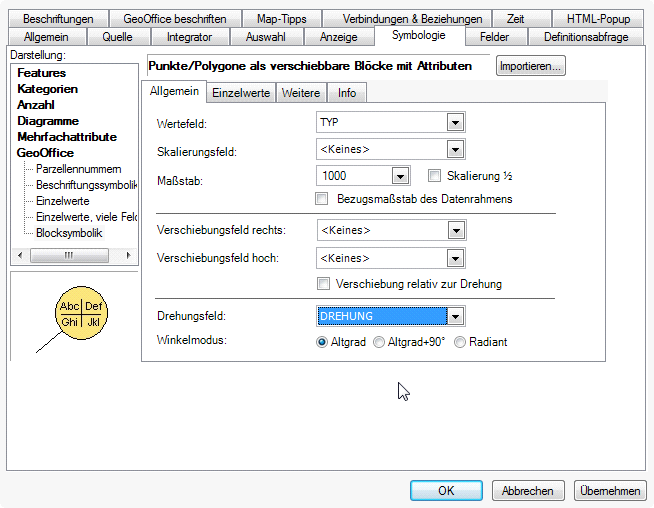
Task: Choose the Radiant angle mode
Action: point(460,342)
